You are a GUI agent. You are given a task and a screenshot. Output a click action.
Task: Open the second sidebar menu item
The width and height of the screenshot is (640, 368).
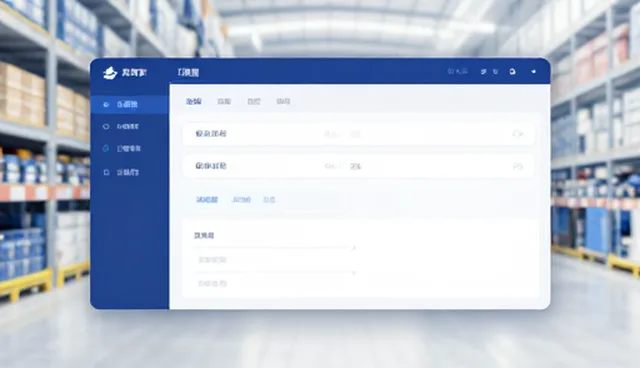129,126
